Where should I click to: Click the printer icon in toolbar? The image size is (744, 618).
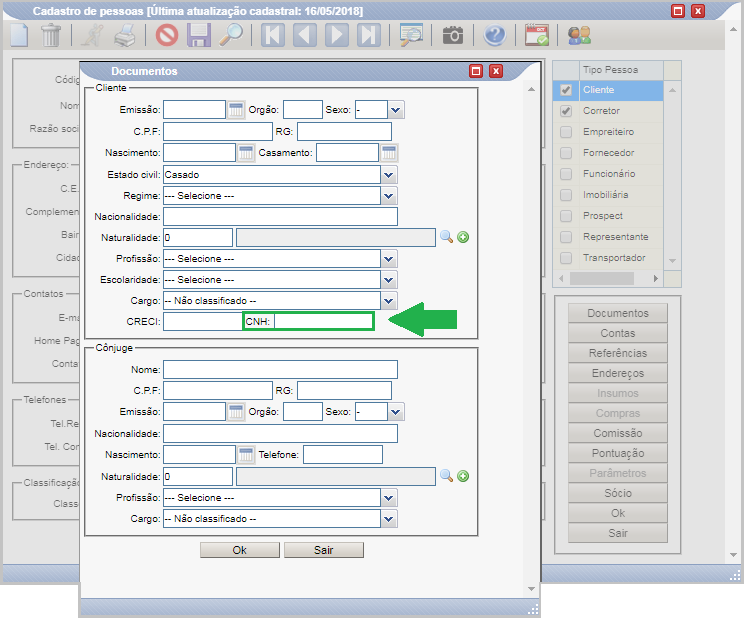125,35
